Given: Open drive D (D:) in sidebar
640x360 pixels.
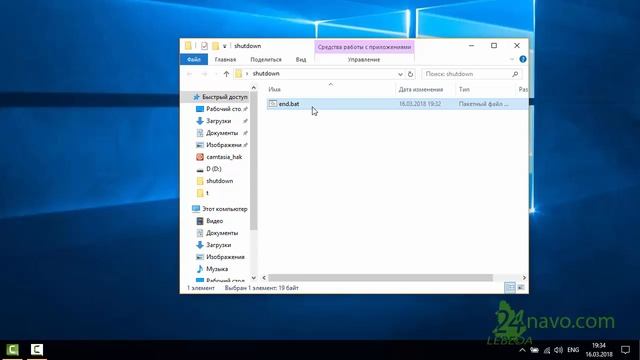Looking at the screenshot, I should (x=213, y=169).
